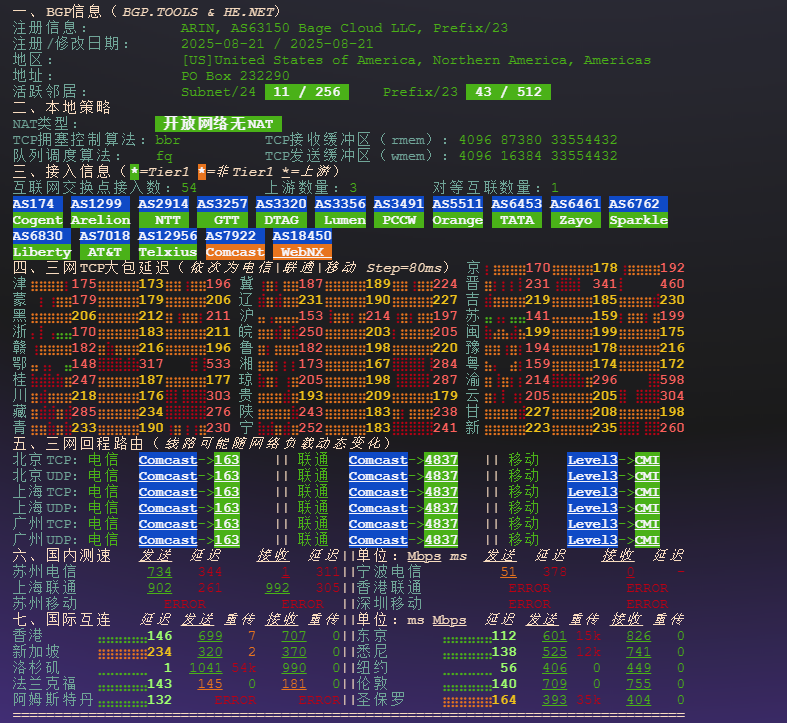Click the PCCW label
Screen dimensions: 787x723
click(399, 220)
